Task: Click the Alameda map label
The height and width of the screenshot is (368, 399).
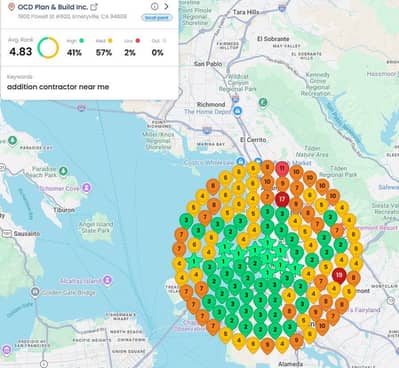Action: coord(290,364)
